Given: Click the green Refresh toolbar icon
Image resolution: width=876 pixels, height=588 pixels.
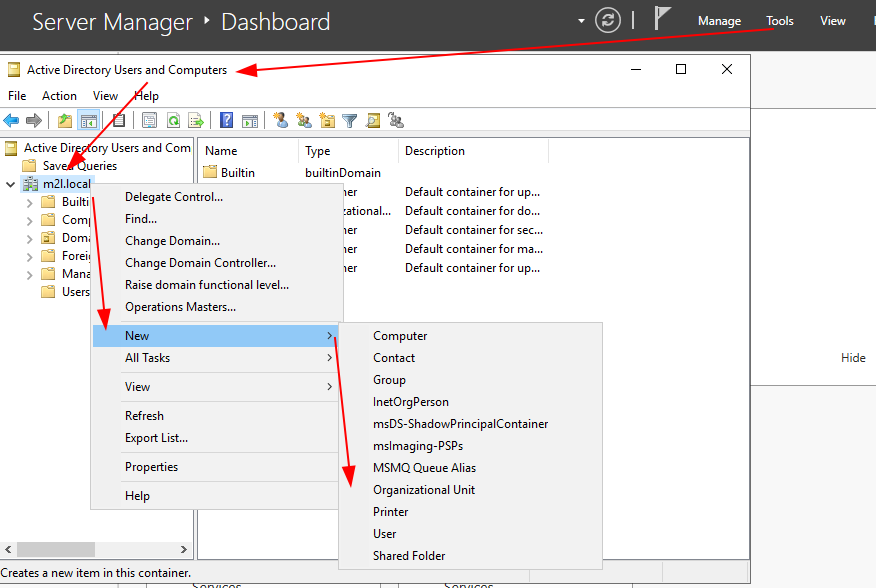Looking at the screenshot, I should 173,120.
